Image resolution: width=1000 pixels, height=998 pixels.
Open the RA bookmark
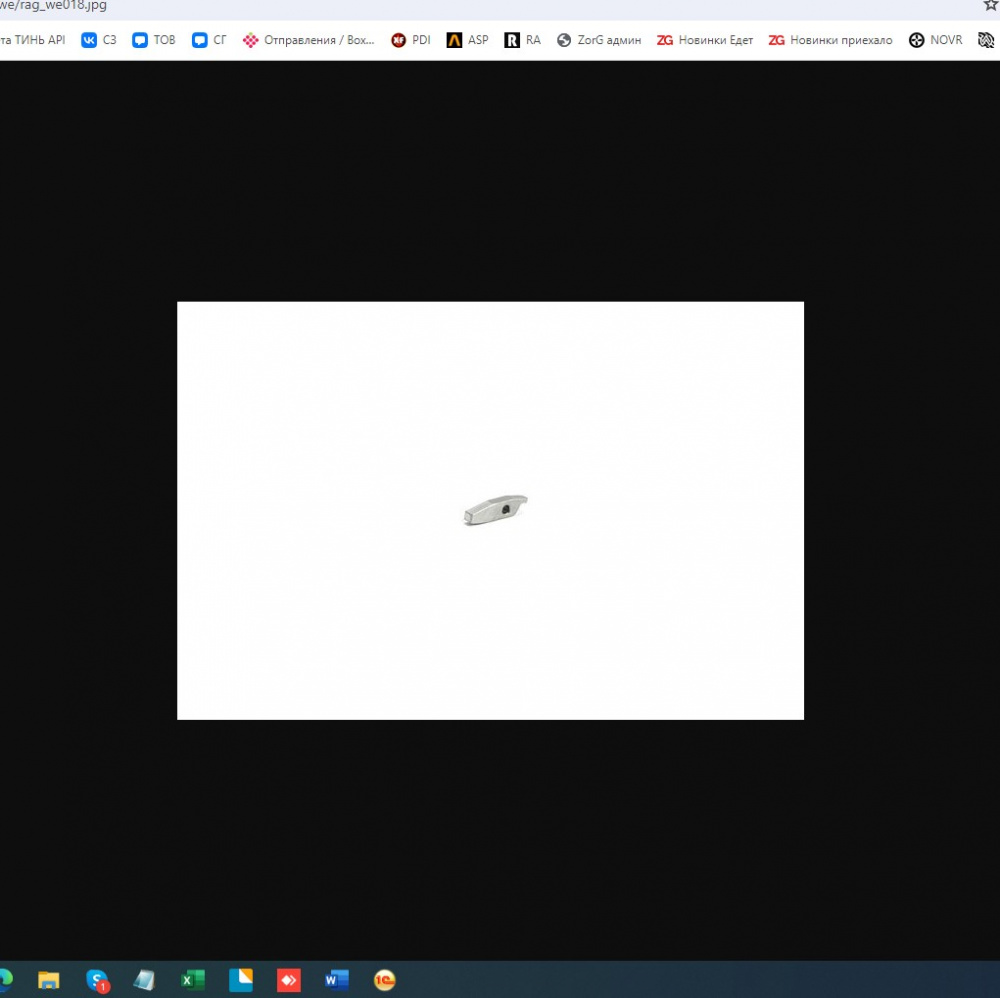pos(522,40)
